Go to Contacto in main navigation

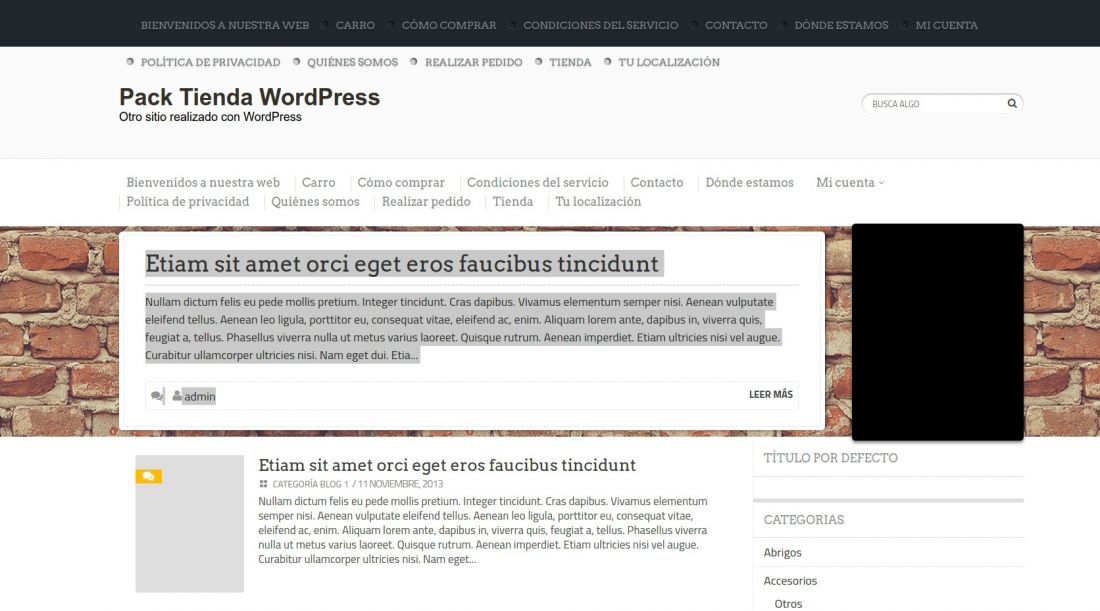[x=657, y=182]
